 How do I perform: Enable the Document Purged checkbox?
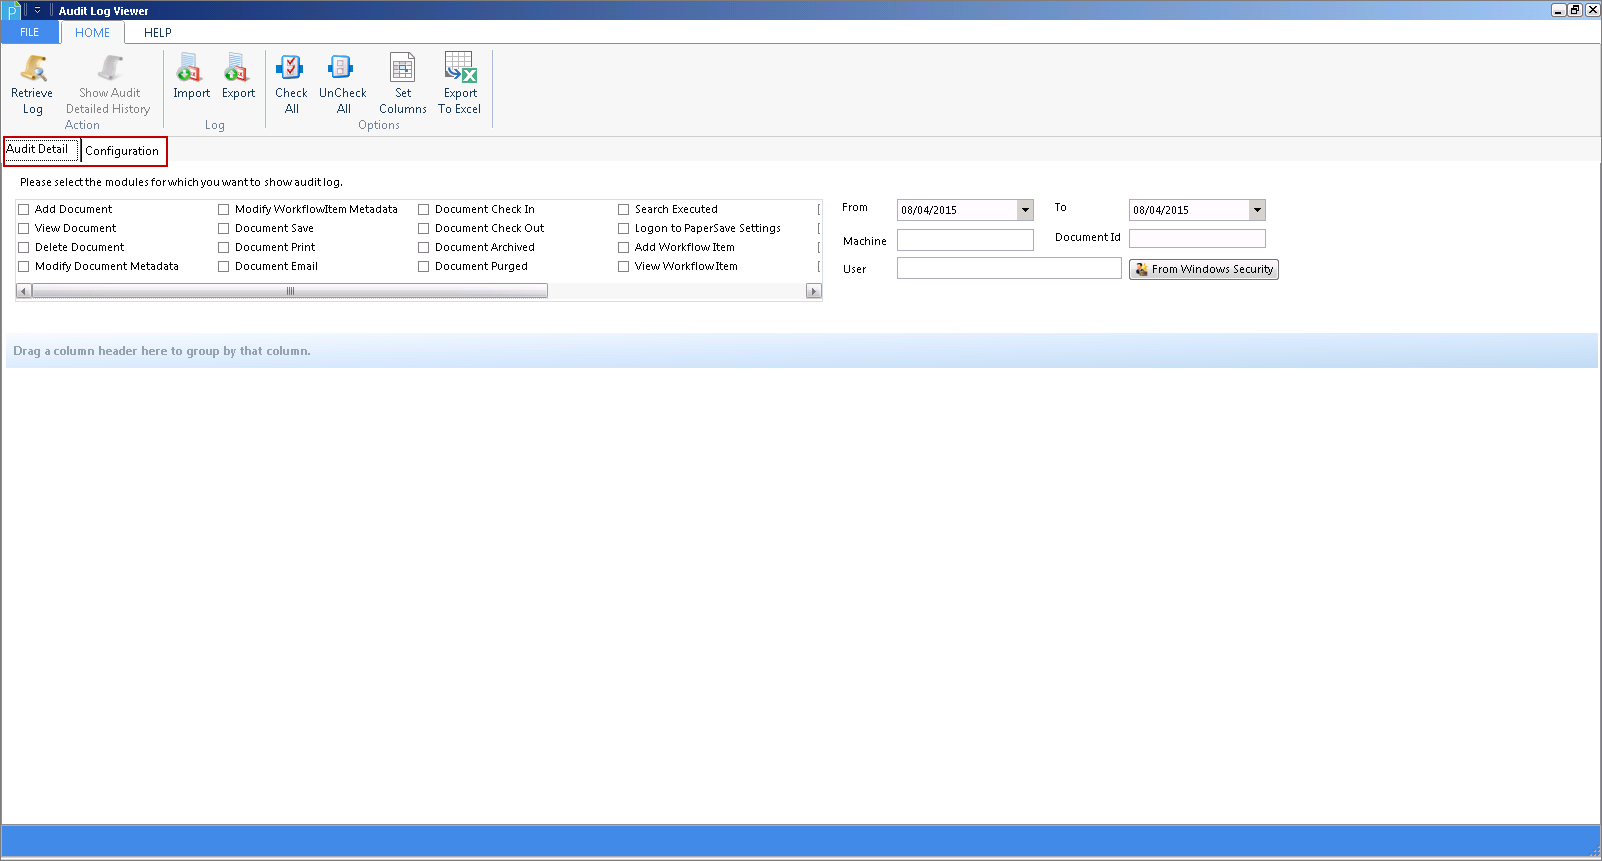click(423, 267)
